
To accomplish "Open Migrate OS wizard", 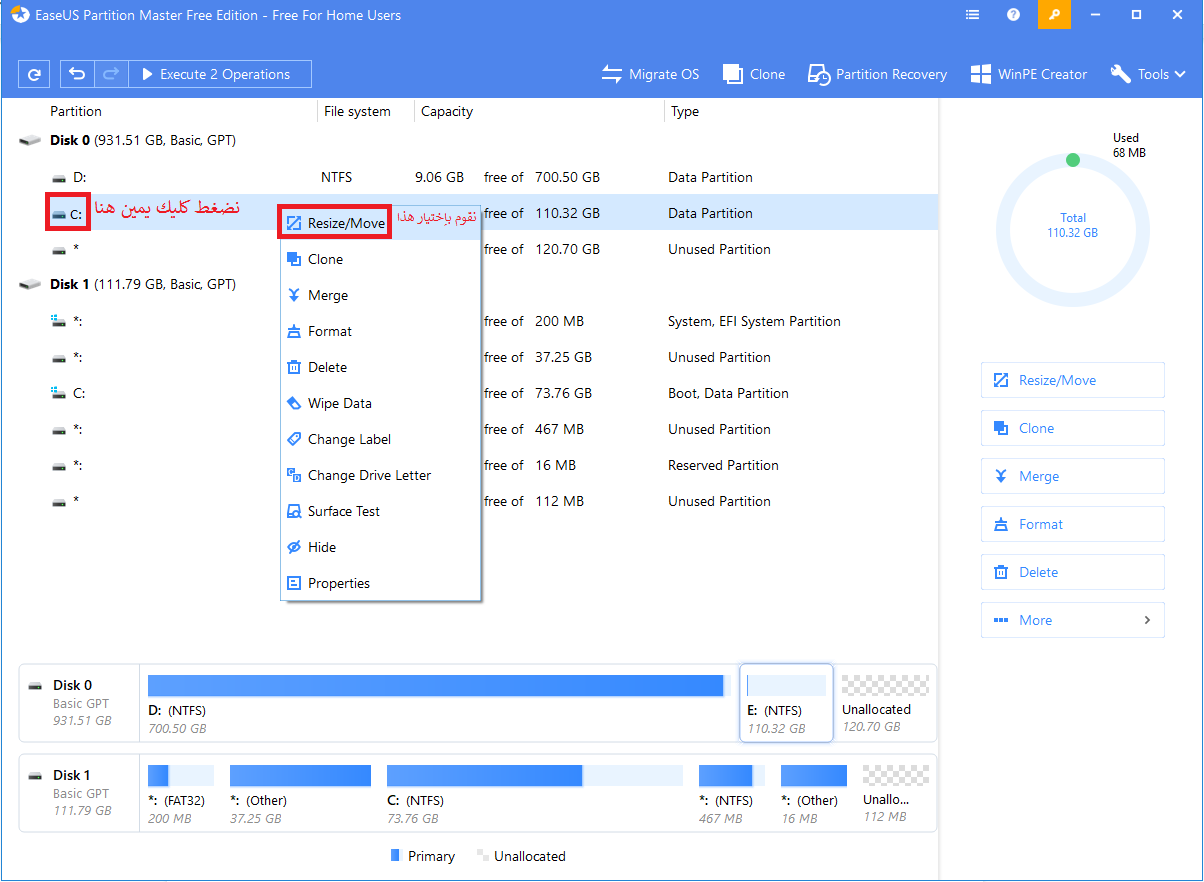I will coord(650,74).
